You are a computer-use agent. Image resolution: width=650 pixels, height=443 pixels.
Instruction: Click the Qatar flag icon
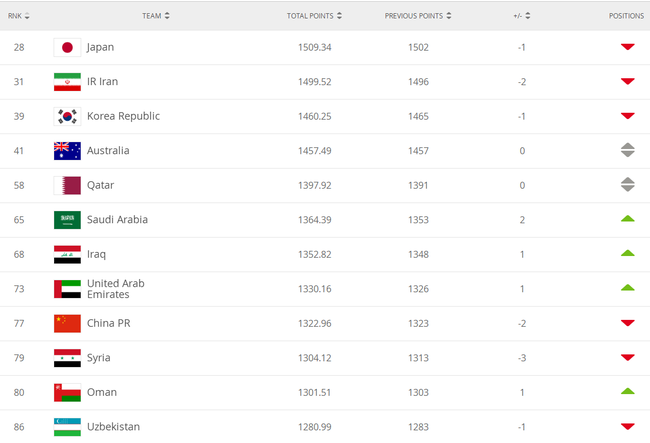[67, 185]
